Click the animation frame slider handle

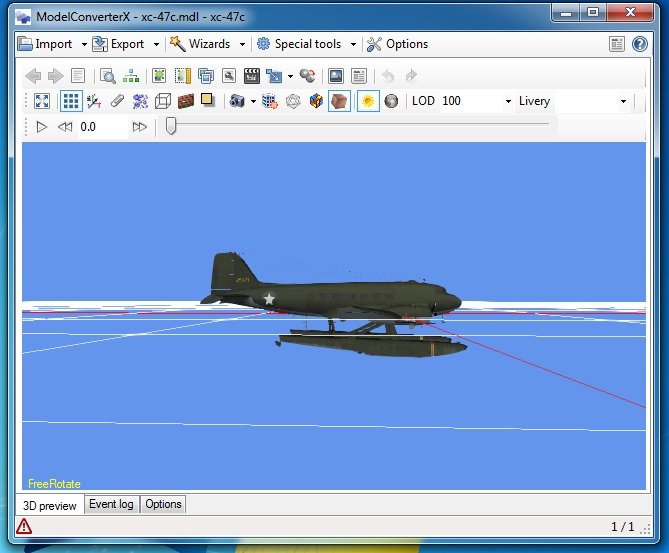(171, 126)
